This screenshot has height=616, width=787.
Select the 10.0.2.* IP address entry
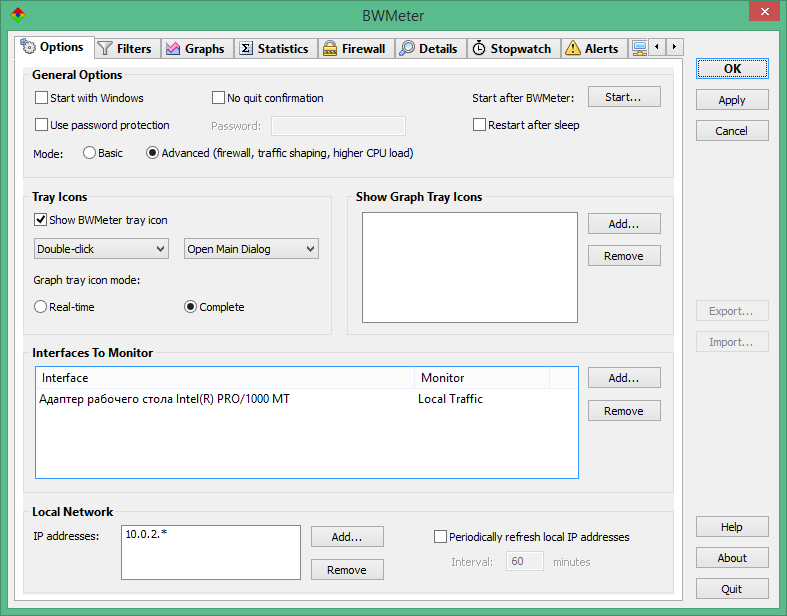coord(146,534)
